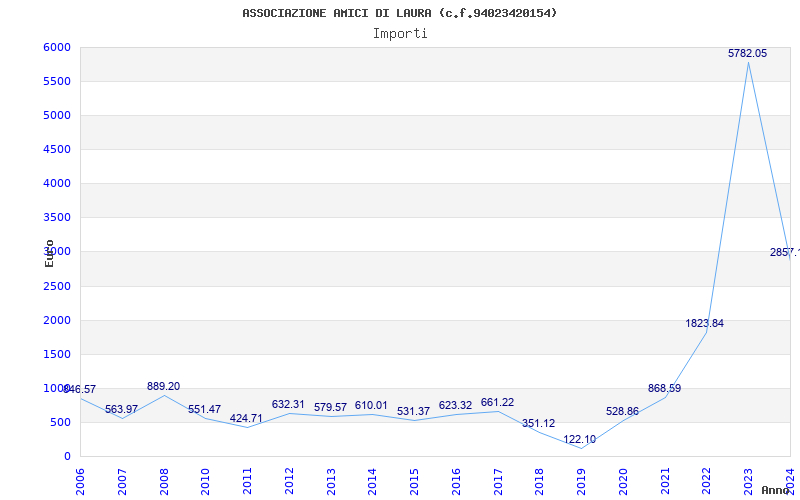Viewport: 800px width, 500px height.
Task: Click the 'Importi' subtitle
Action: click(x=400, y=34)
